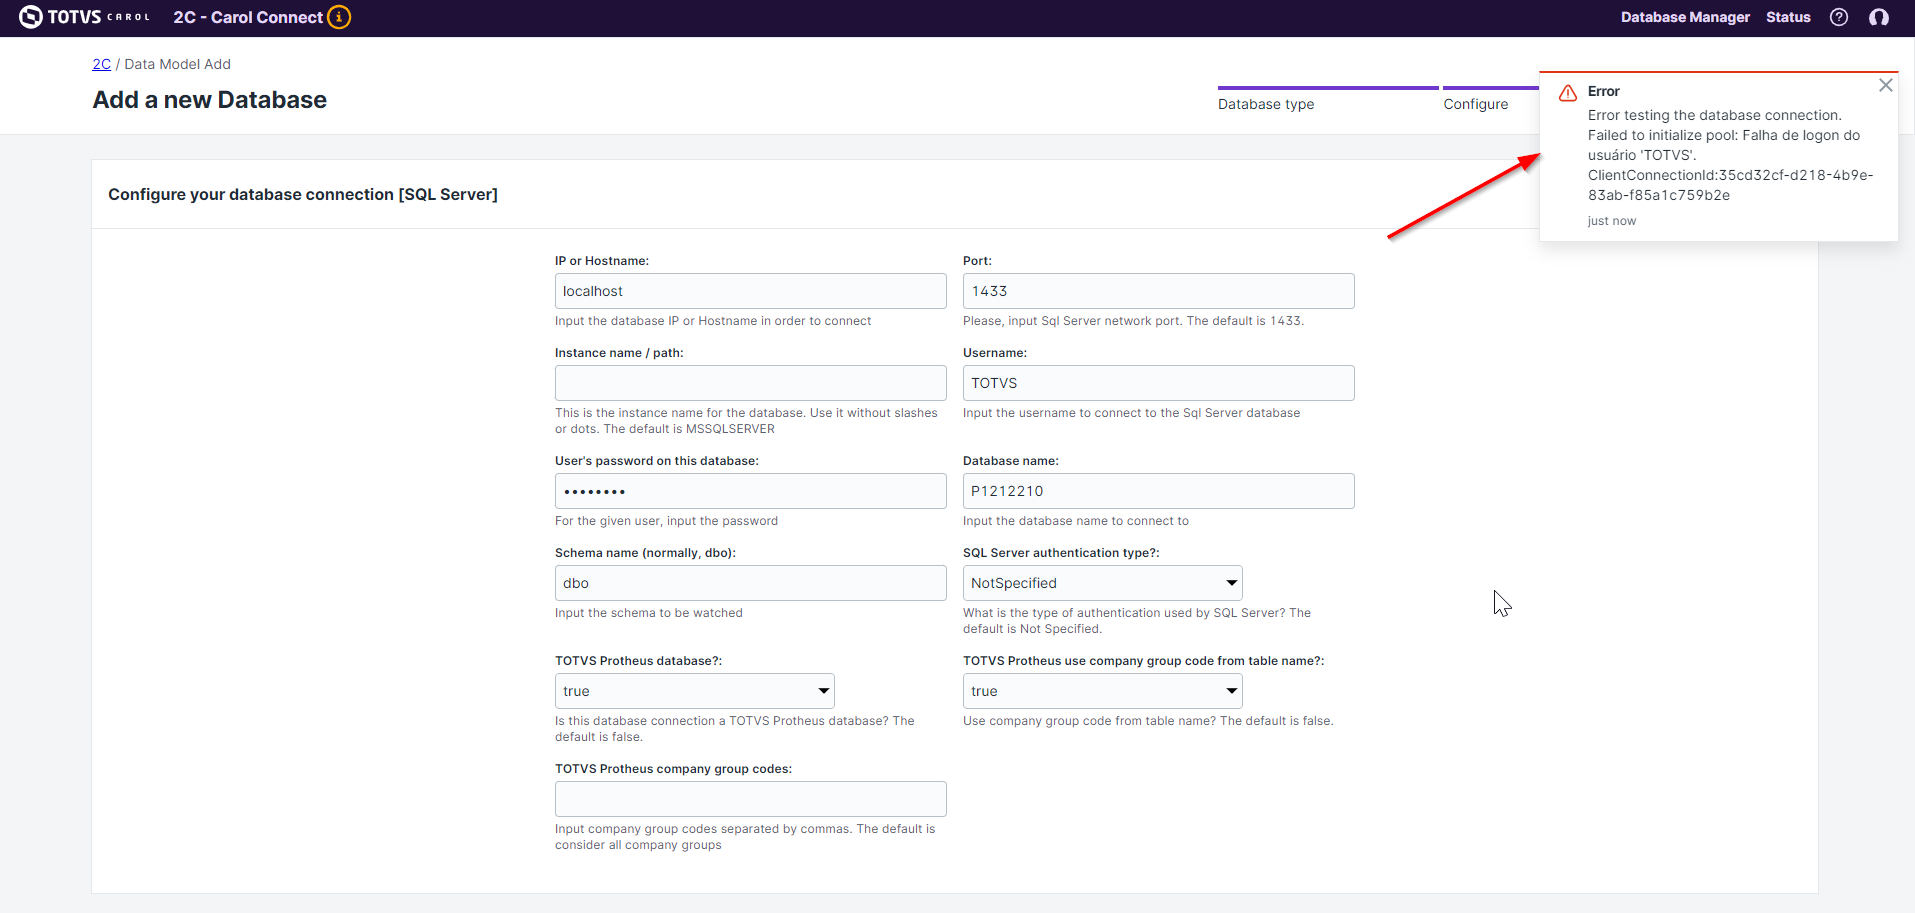This screenshot has width=1915, height=913.
Task: Click the TOTVS Carol logo
Action: coord(84,17)
